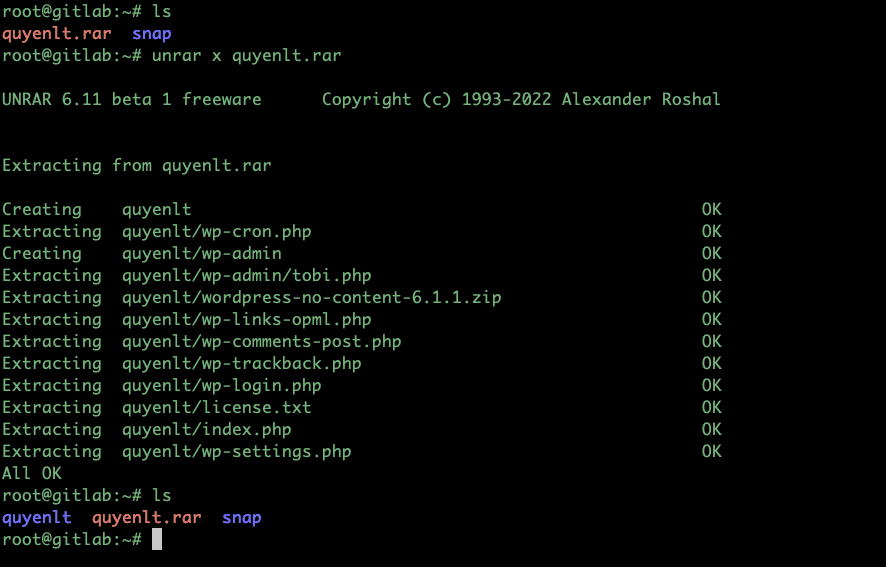Click the blue quyenlt directory in last listing
This screenshot has height=567, width=886.
(37, 518)
